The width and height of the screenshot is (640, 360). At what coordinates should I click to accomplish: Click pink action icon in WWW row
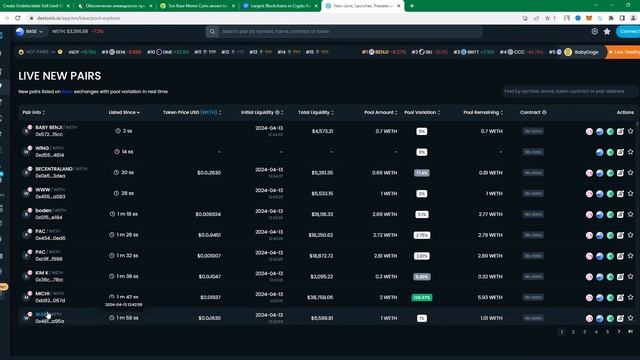click(x=589, y=194)
